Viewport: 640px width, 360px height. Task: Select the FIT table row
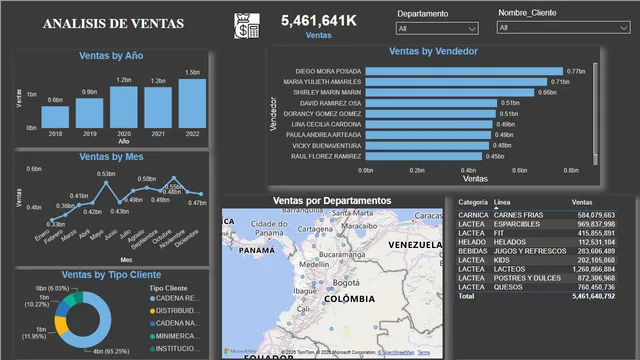(536, 233)
